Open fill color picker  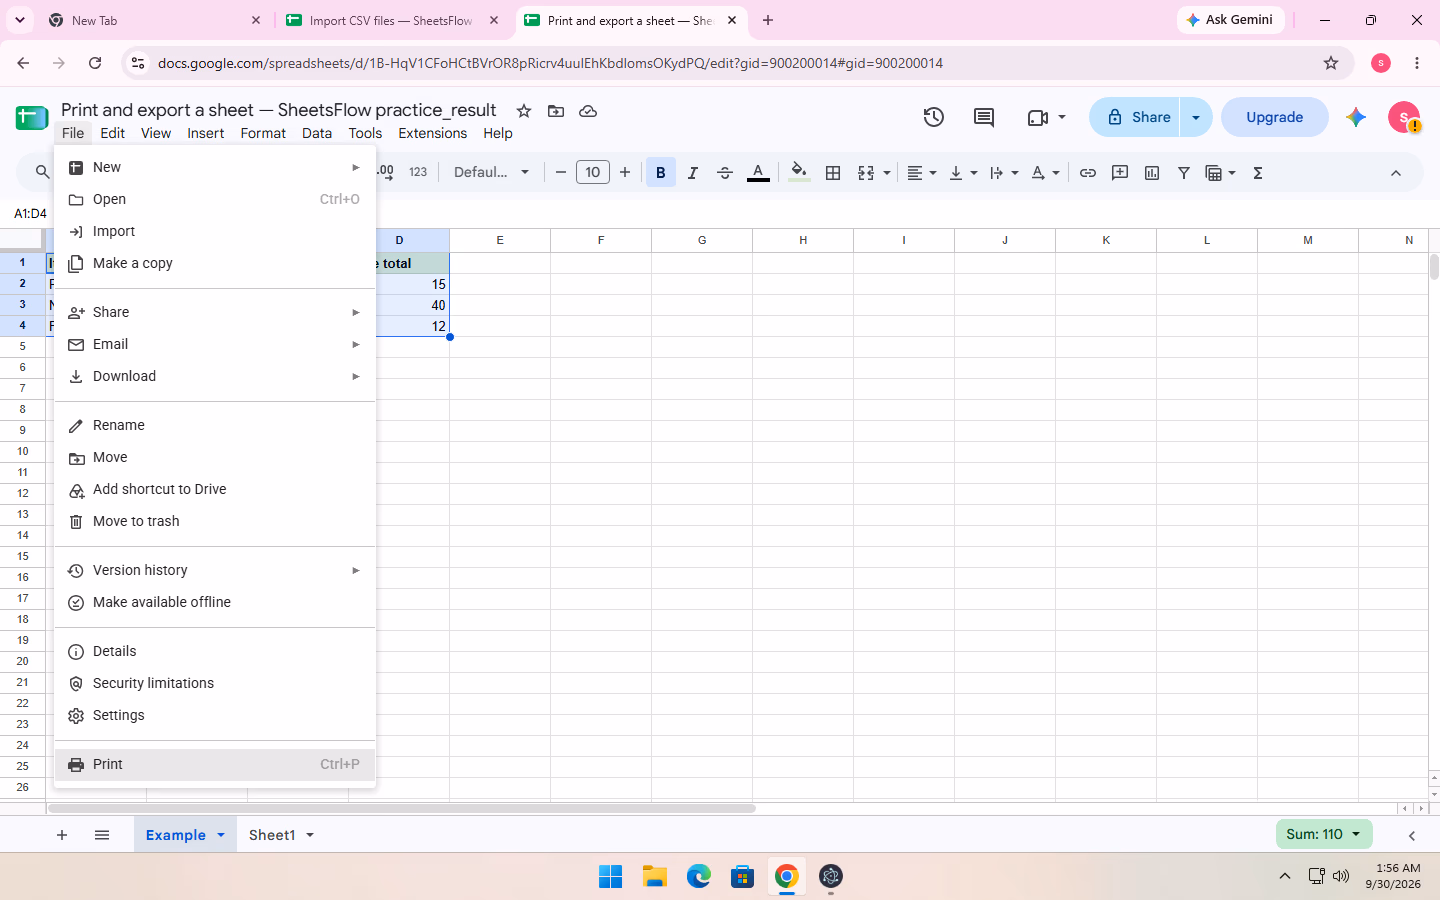click(798, 173)
